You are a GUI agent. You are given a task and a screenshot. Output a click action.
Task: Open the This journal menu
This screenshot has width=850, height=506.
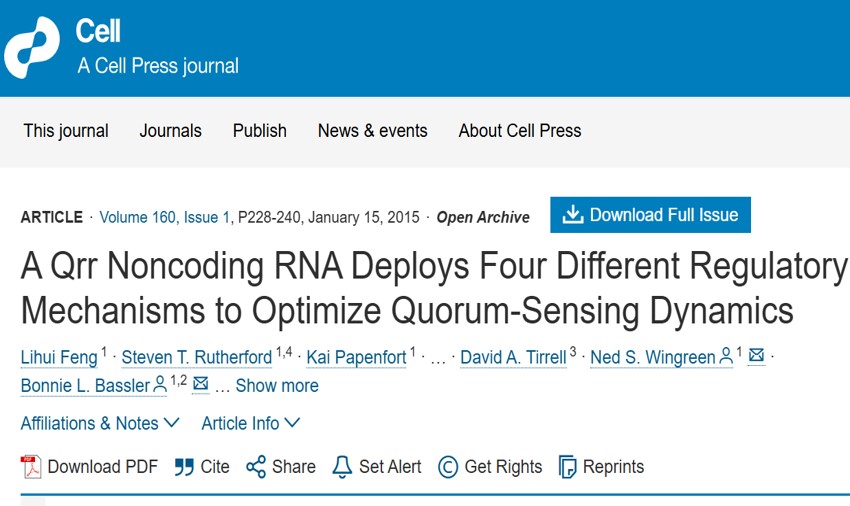pyautogui.click(x=66, y=131)
